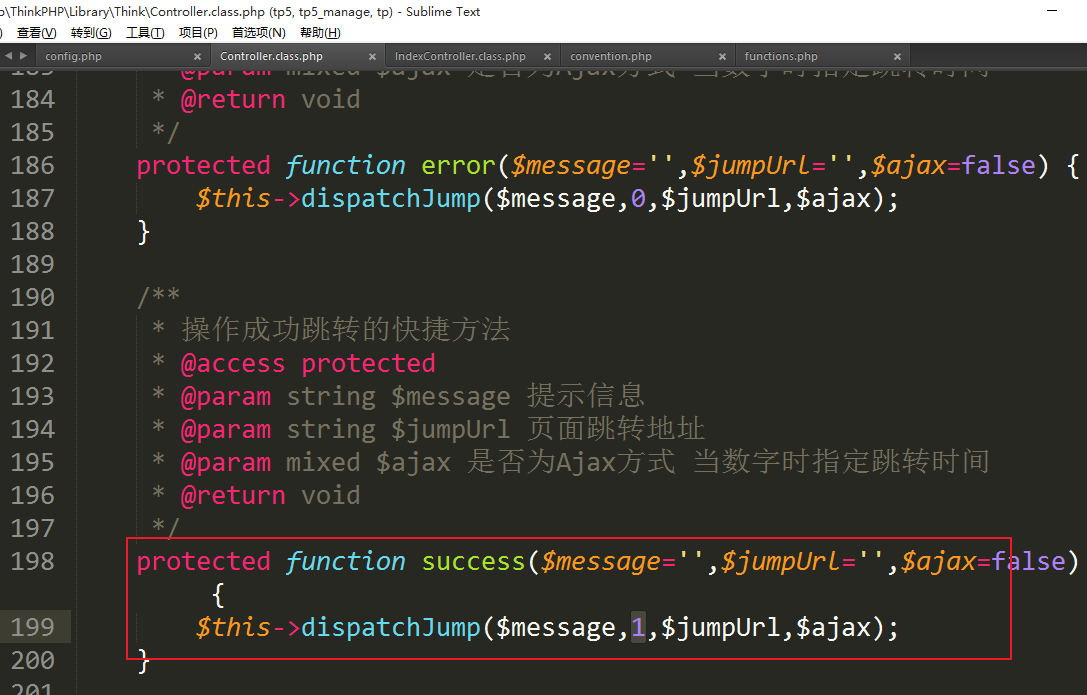The image size is (1087, 695).
Task: Close the config.php tab
Action: click(x=198, y=57)
